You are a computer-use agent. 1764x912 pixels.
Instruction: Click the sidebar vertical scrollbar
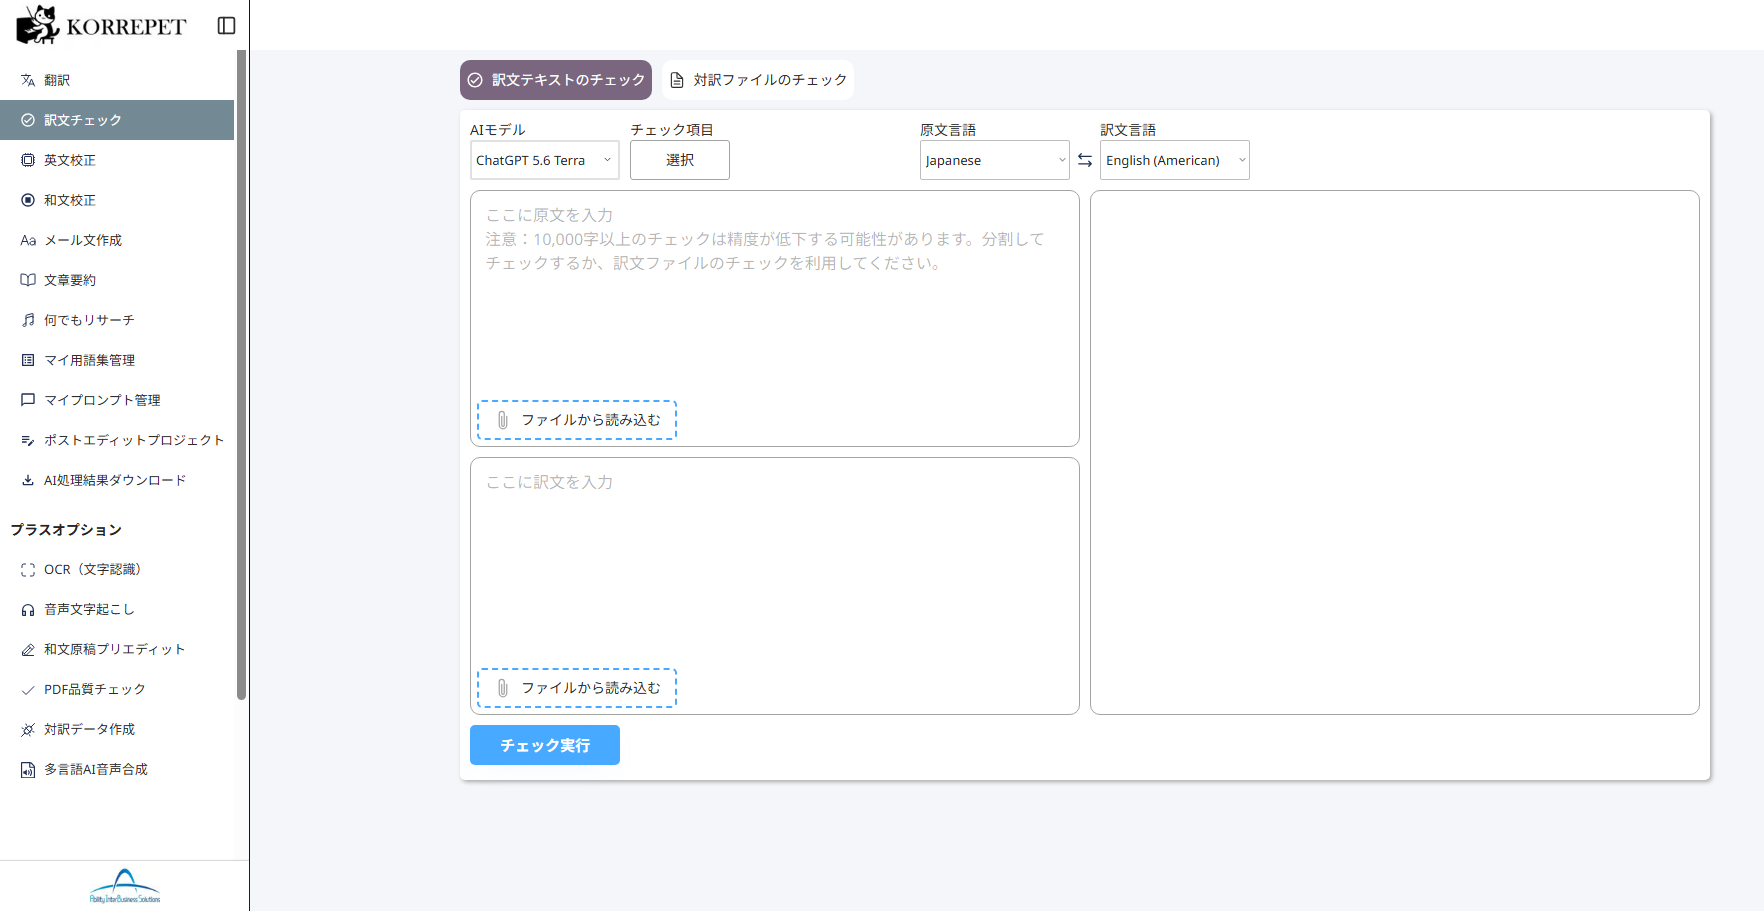tap(241, 375)
